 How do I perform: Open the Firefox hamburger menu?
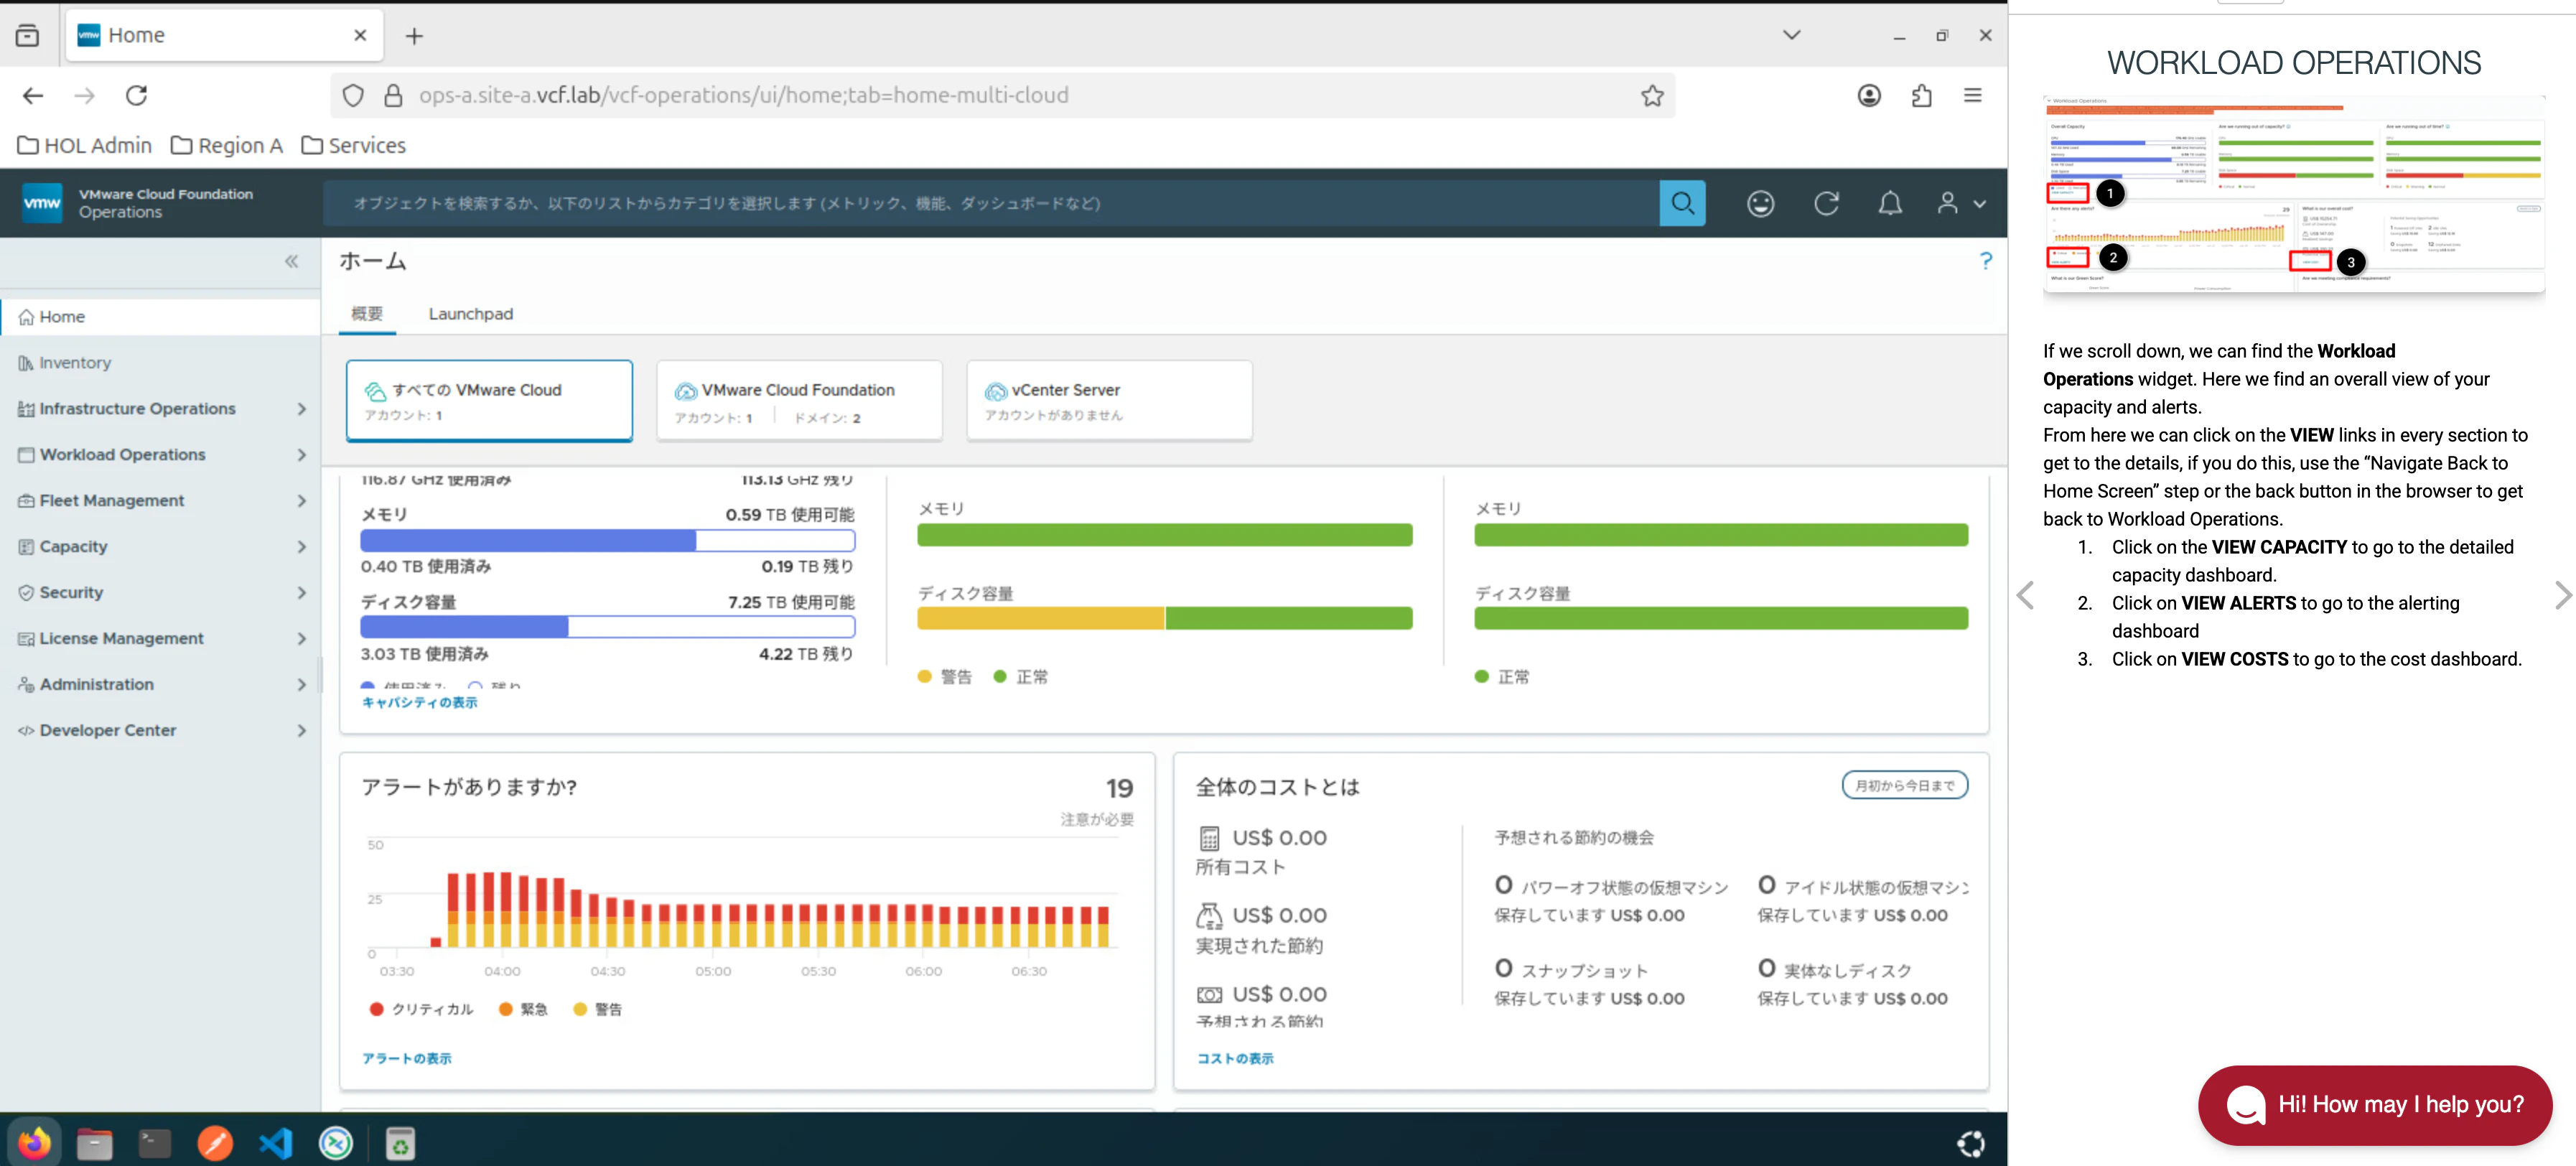(x=1972, y=95)
